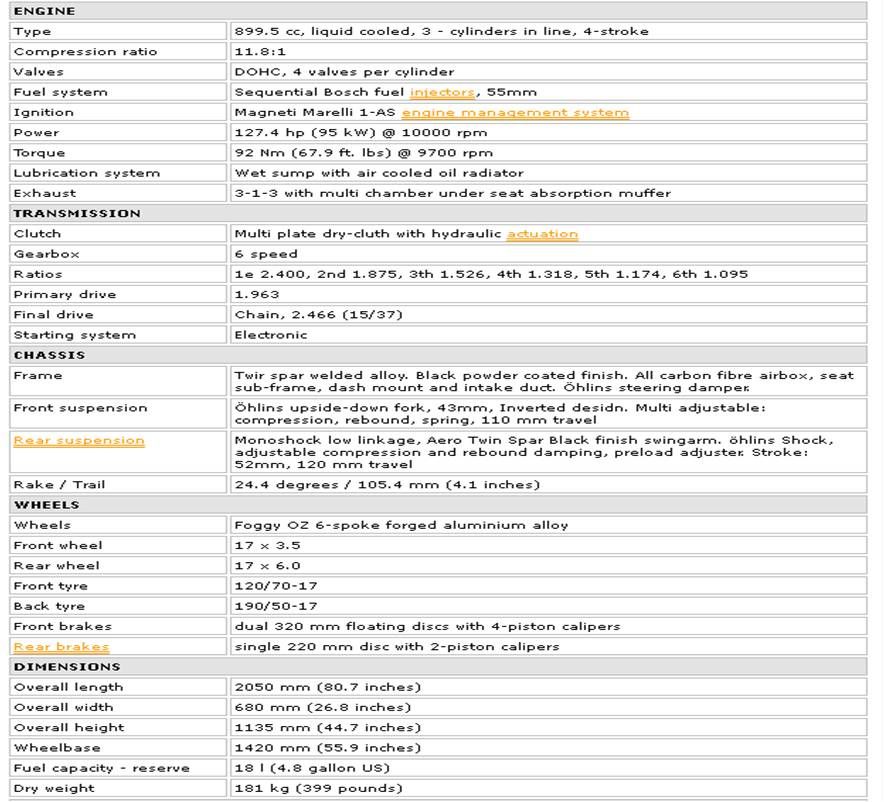Click the Frame description text
This screenshot has width=884, height=802.
point(543,381)
